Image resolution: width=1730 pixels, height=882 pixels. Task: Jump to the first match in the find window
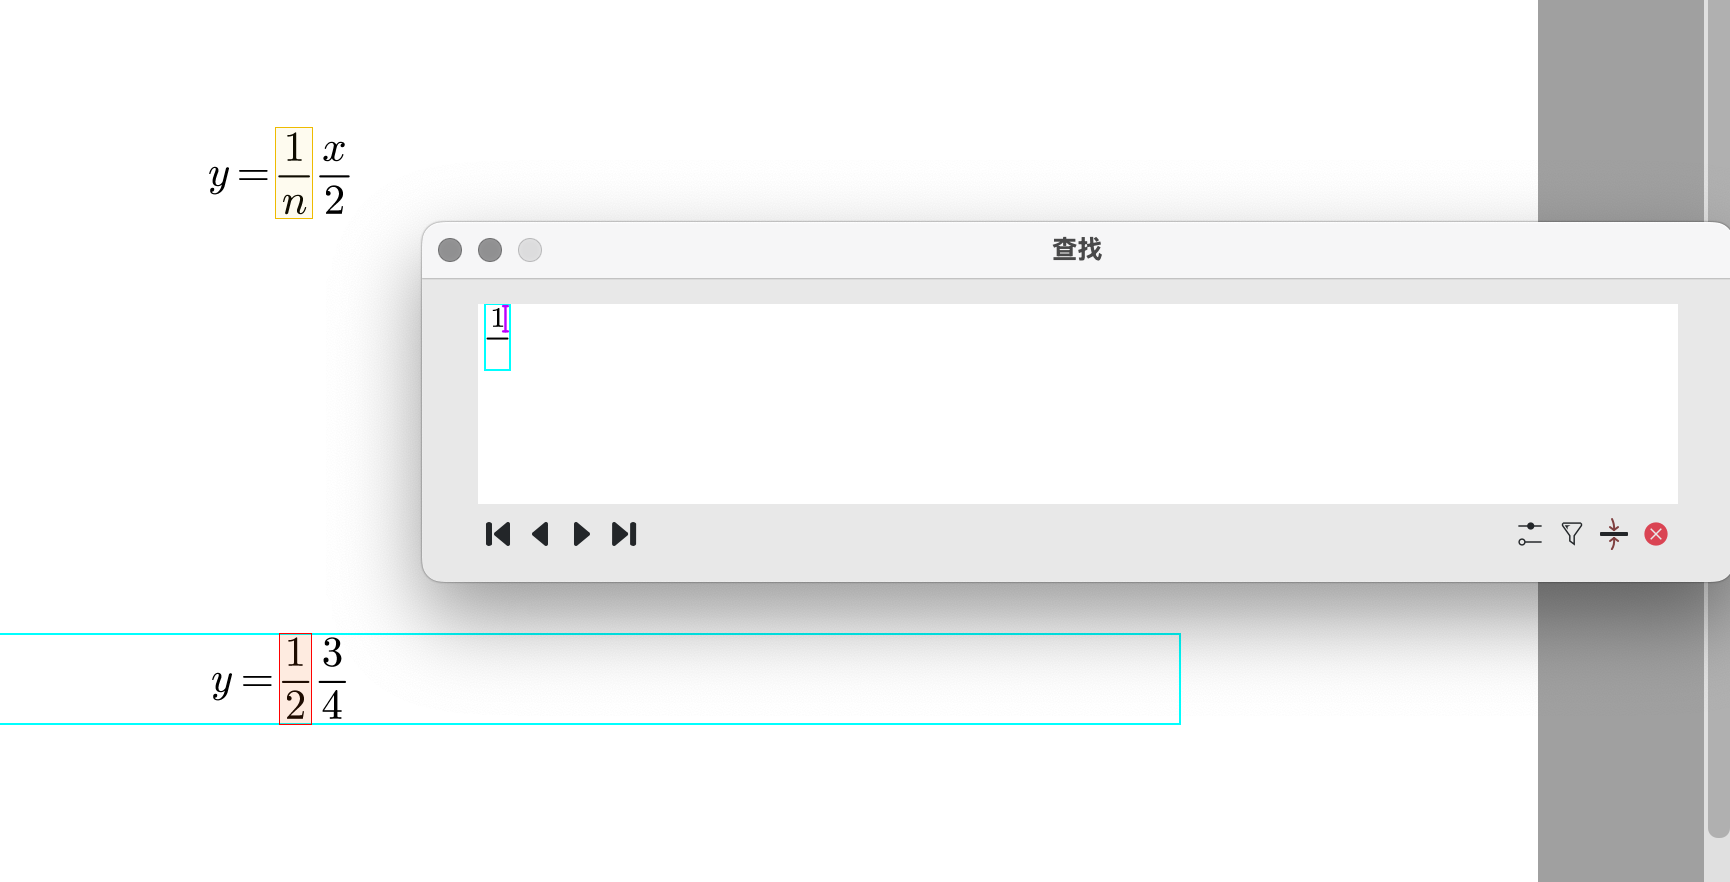498,534
